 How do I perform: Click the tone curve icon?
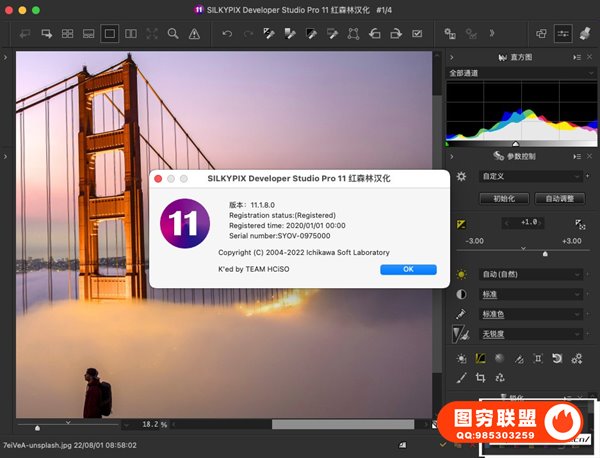[x=480, y=357]
